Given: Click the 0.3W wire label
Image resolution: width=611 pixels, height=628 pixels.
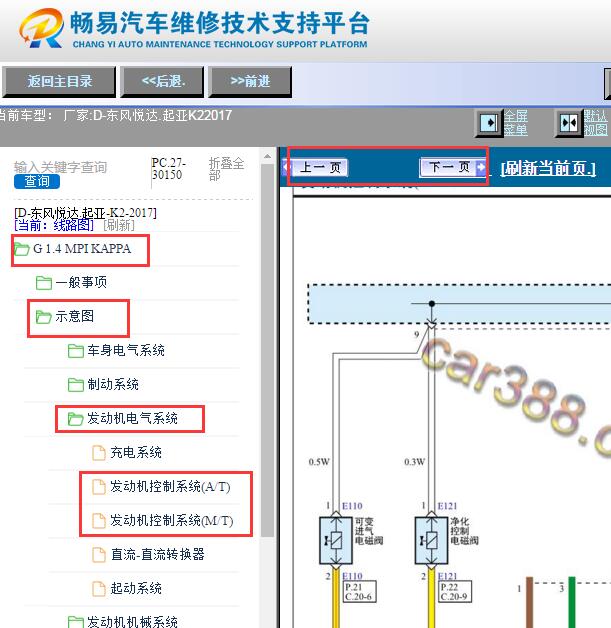Looking at the screenshot, I should coord(415,462).
